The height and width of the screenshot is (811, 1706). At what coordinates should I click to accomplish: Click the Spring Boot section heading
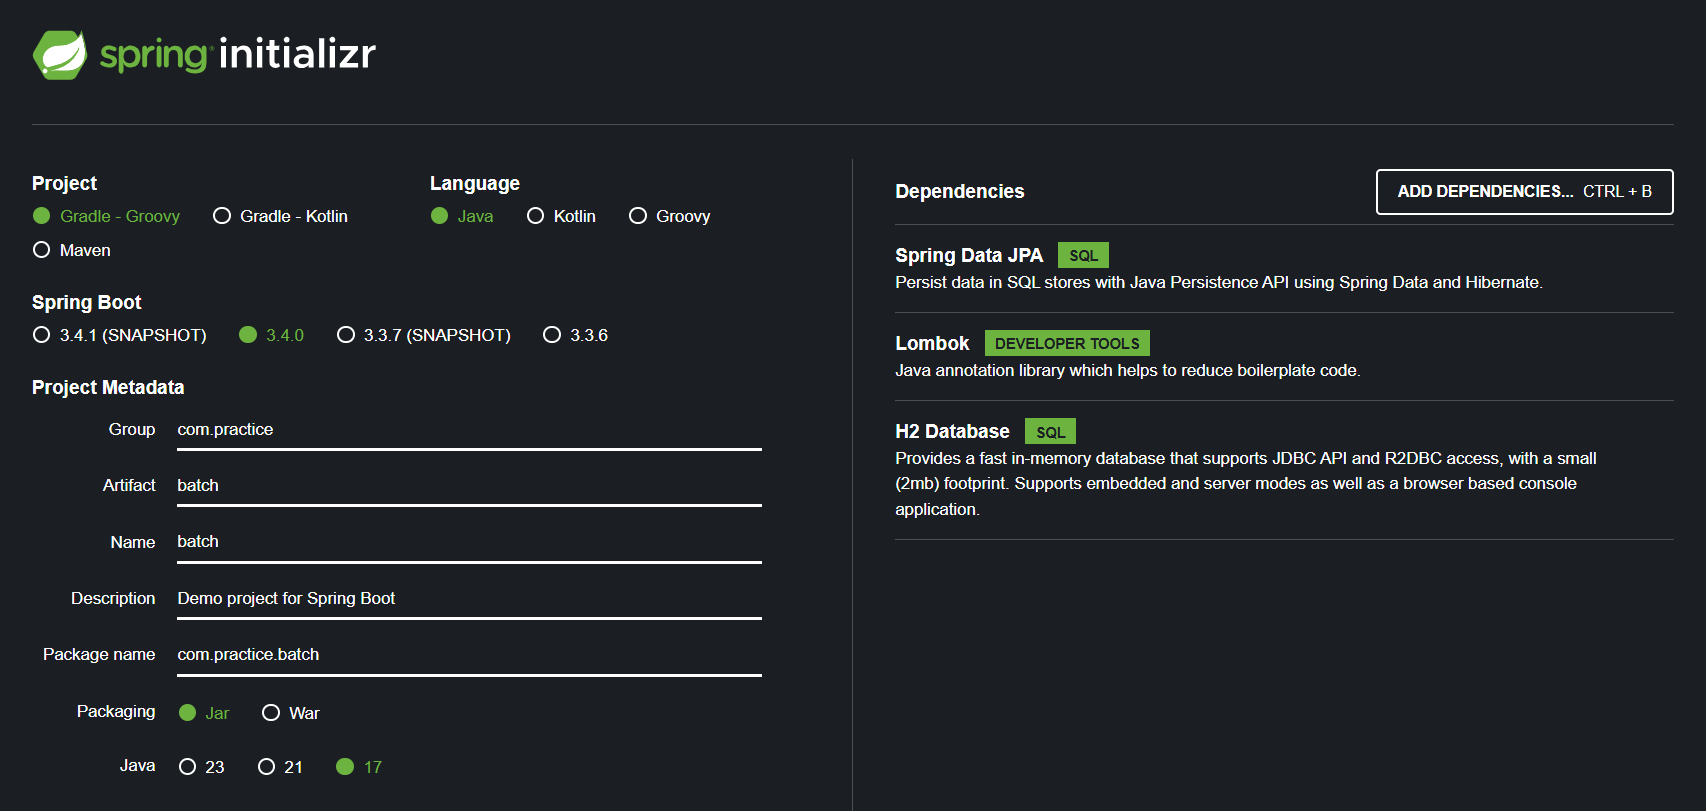[86, 303]
